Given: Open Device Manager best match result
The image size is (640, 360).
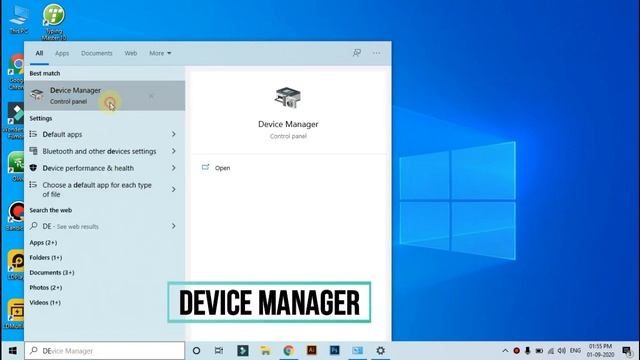Looking at the screenshot, I should point(104,96).
